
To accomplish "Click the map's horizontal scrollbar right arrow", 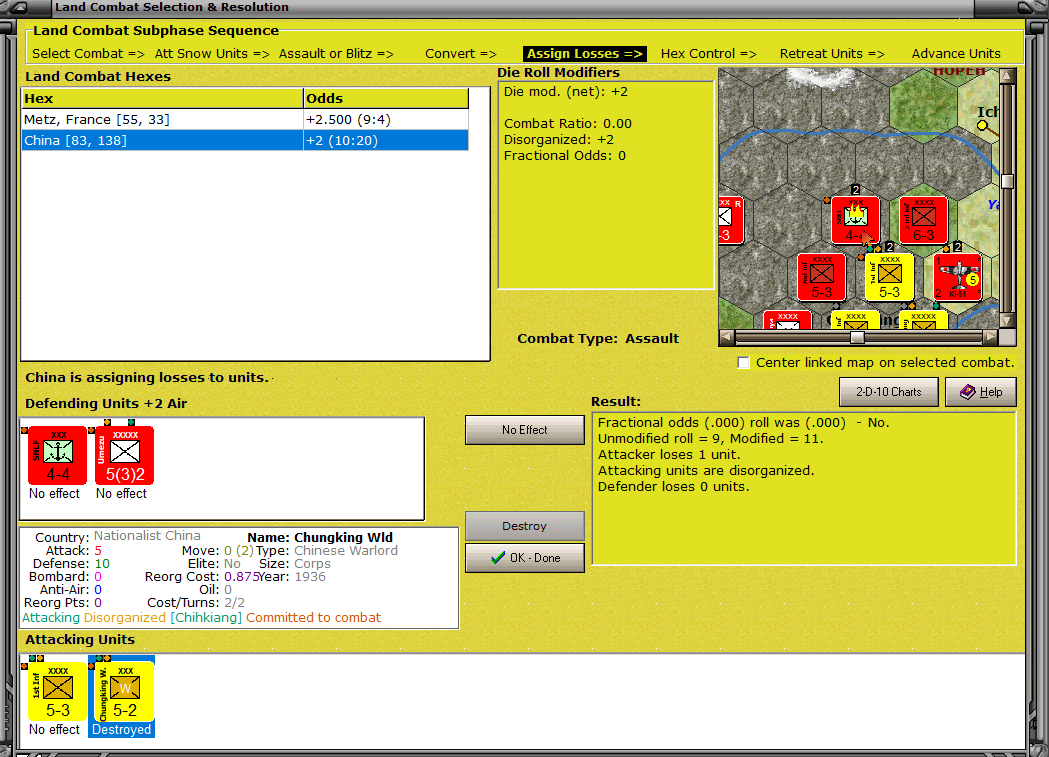I will tap(991, 337).
